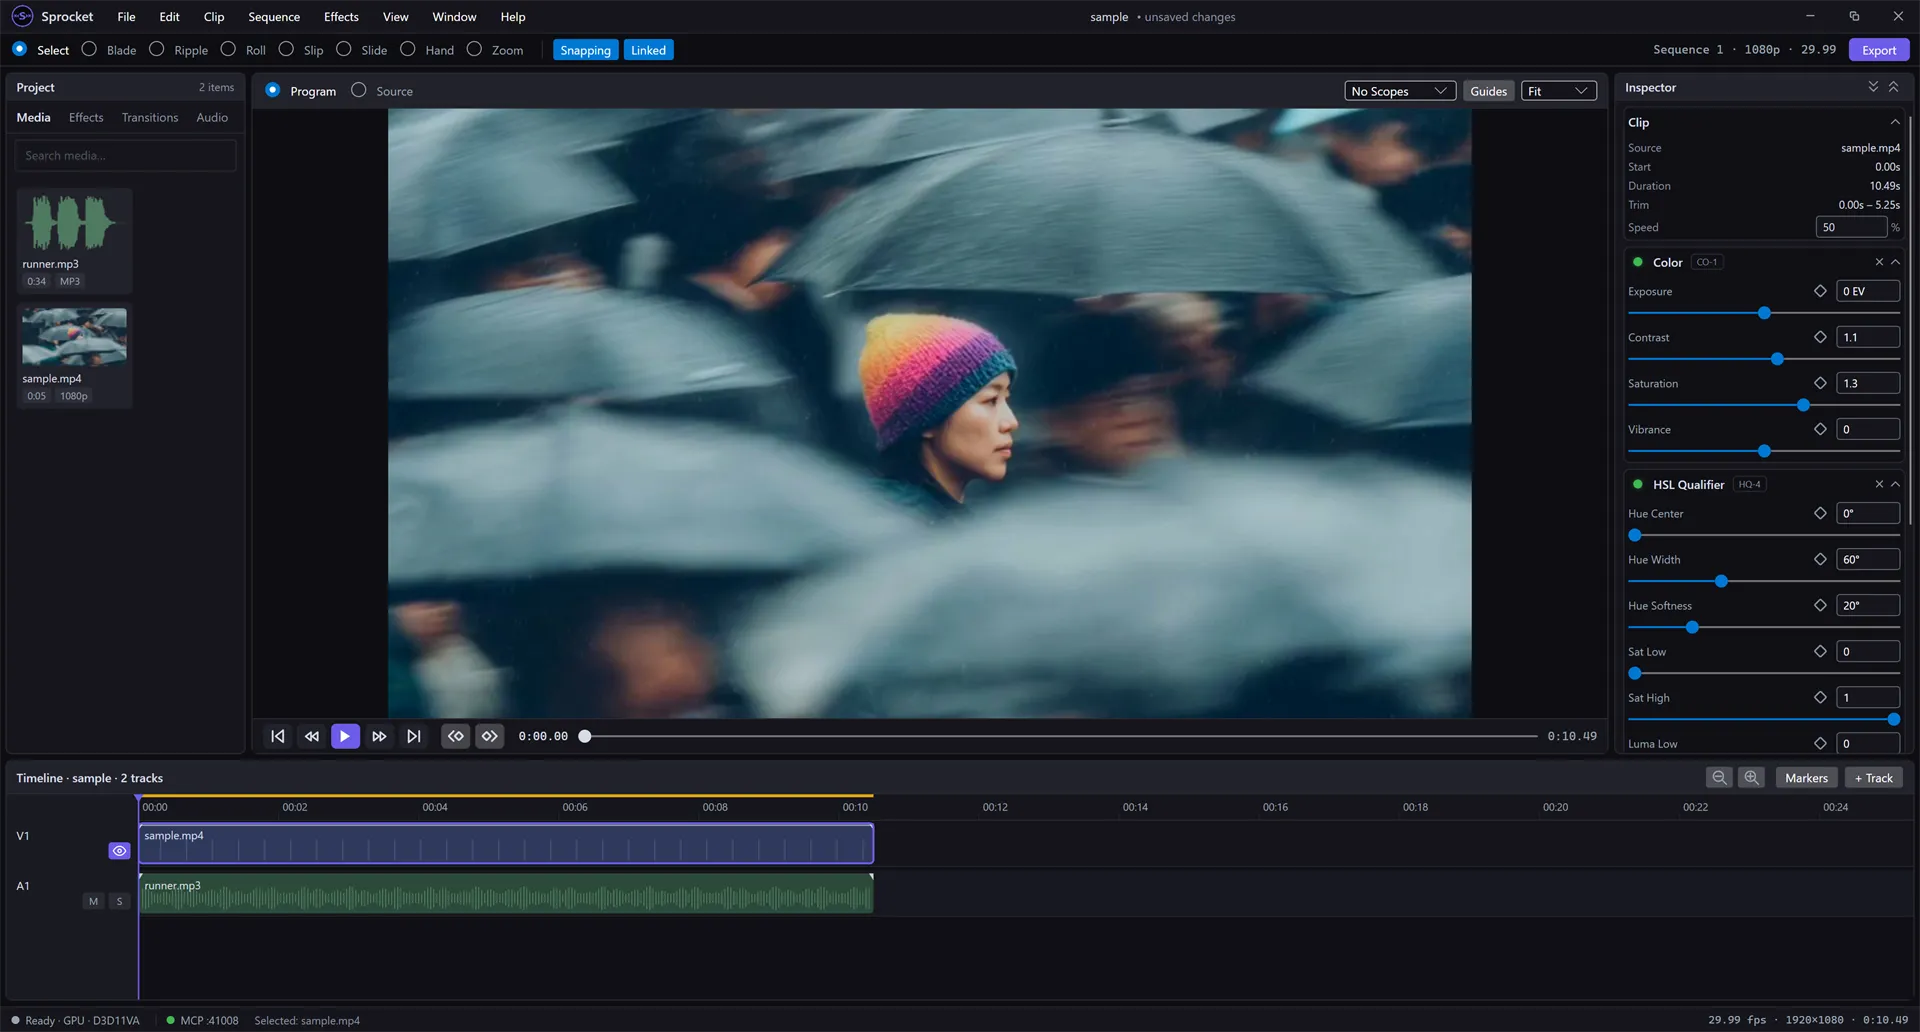Open the Effects menu
This screenshot has width=1920, height=1032.
point(341,17)
